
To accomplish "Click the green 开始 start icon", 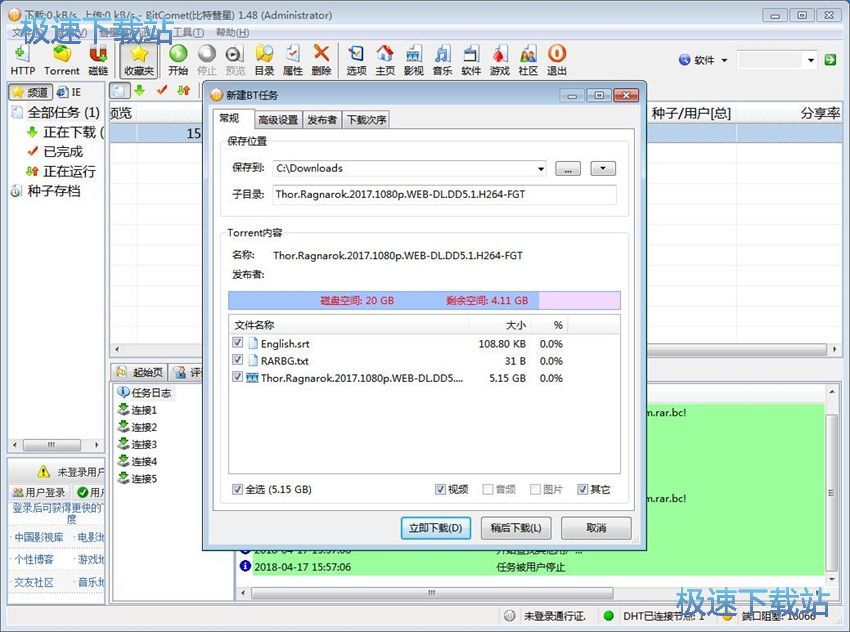I will pos(178,60).
